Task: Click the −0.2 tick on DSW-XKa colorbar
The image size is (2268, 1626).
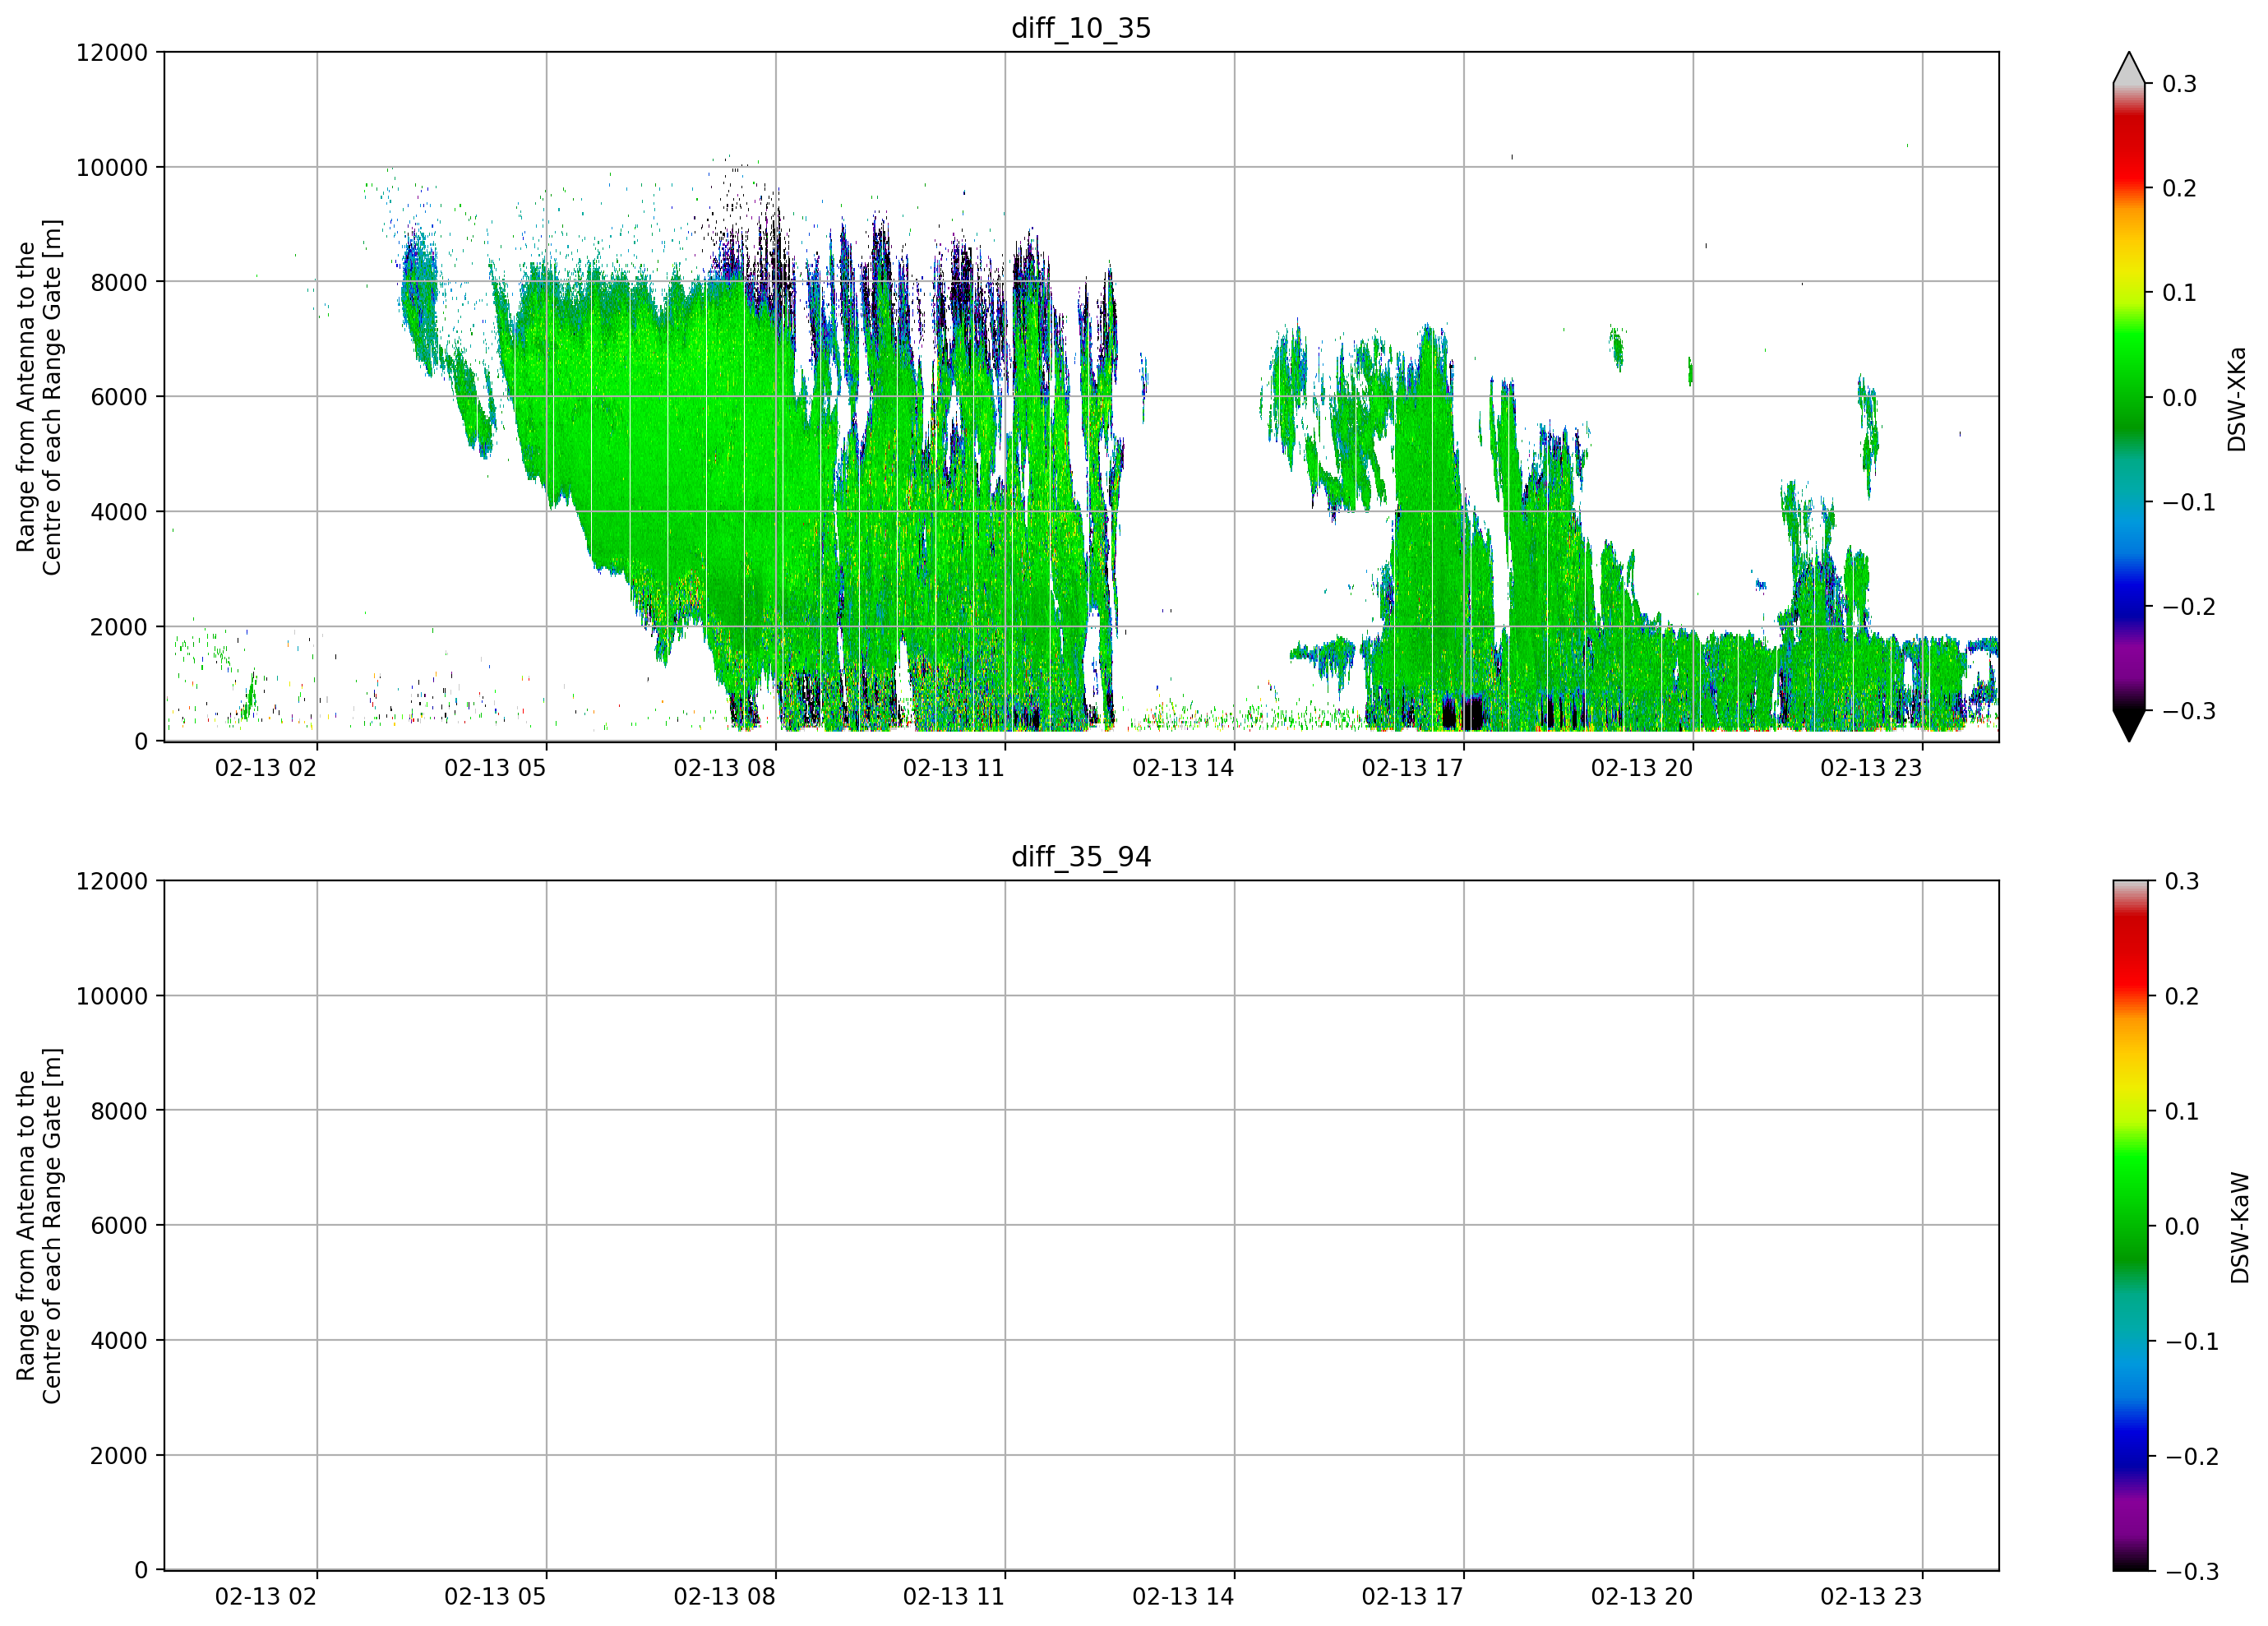Action: (x=2189, y=607)
